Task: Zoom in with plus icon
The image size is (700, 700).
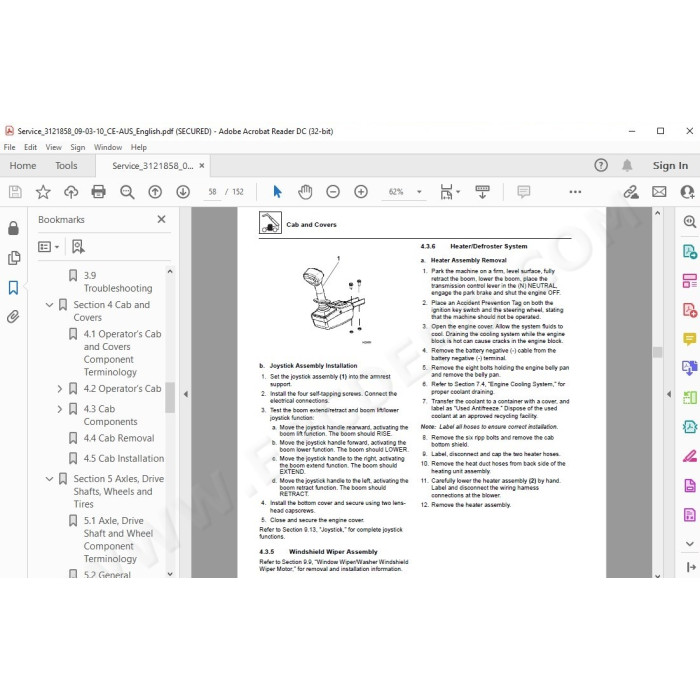Action: [x=361, y=192]
